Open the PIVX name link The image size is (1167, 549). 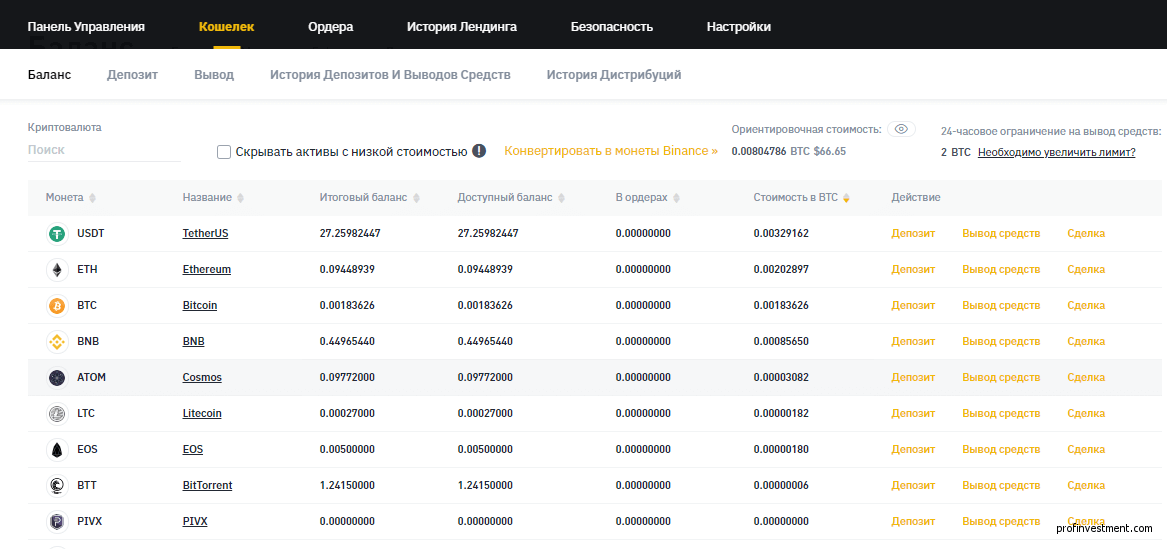click(195, 521)
